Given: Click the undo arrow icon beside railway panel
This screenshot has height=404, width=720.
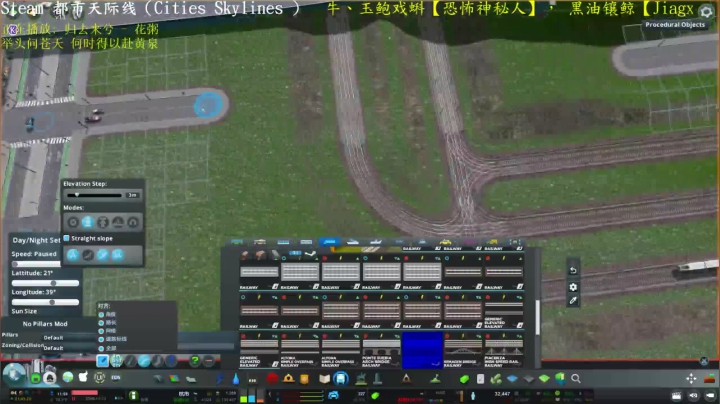Looking at the screenshot, I should pyautogui.click(x=573, y=270).
